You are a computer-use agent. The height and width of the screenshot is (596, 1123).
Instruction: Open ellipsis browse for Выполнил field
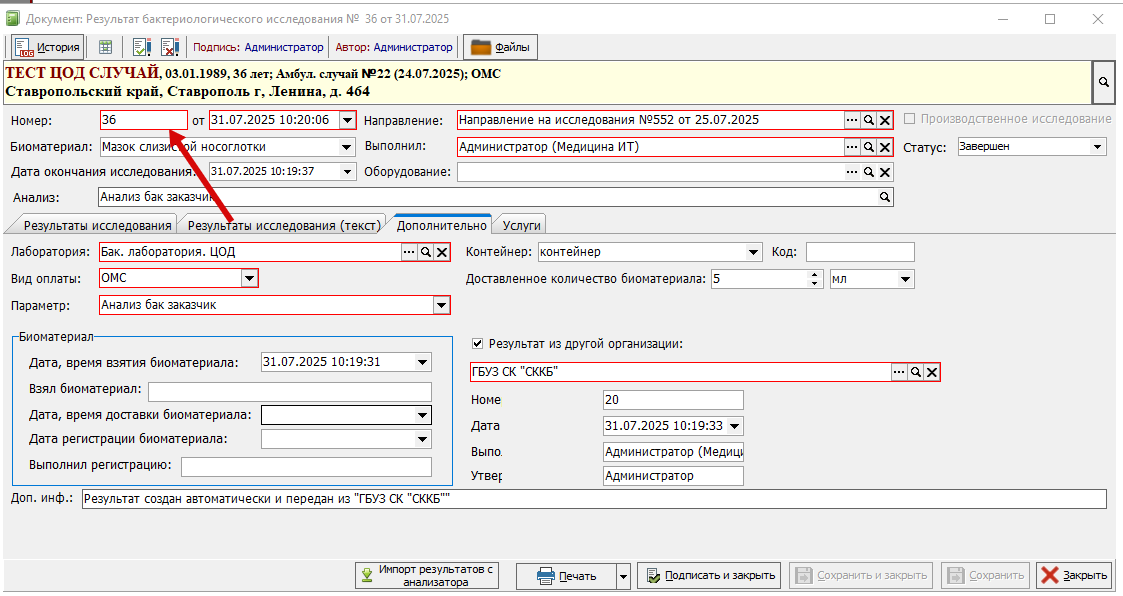click(852, 147)
